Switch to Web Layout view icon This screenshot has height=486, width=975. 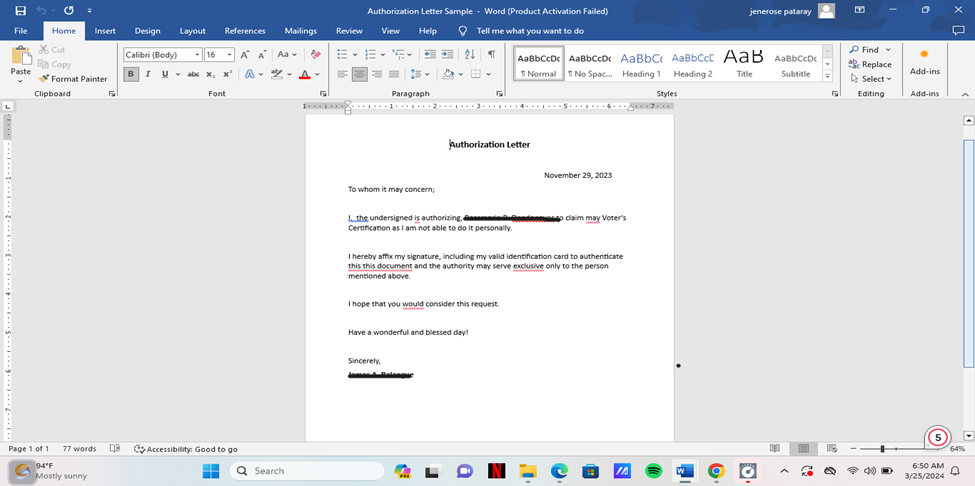point(831,448)
